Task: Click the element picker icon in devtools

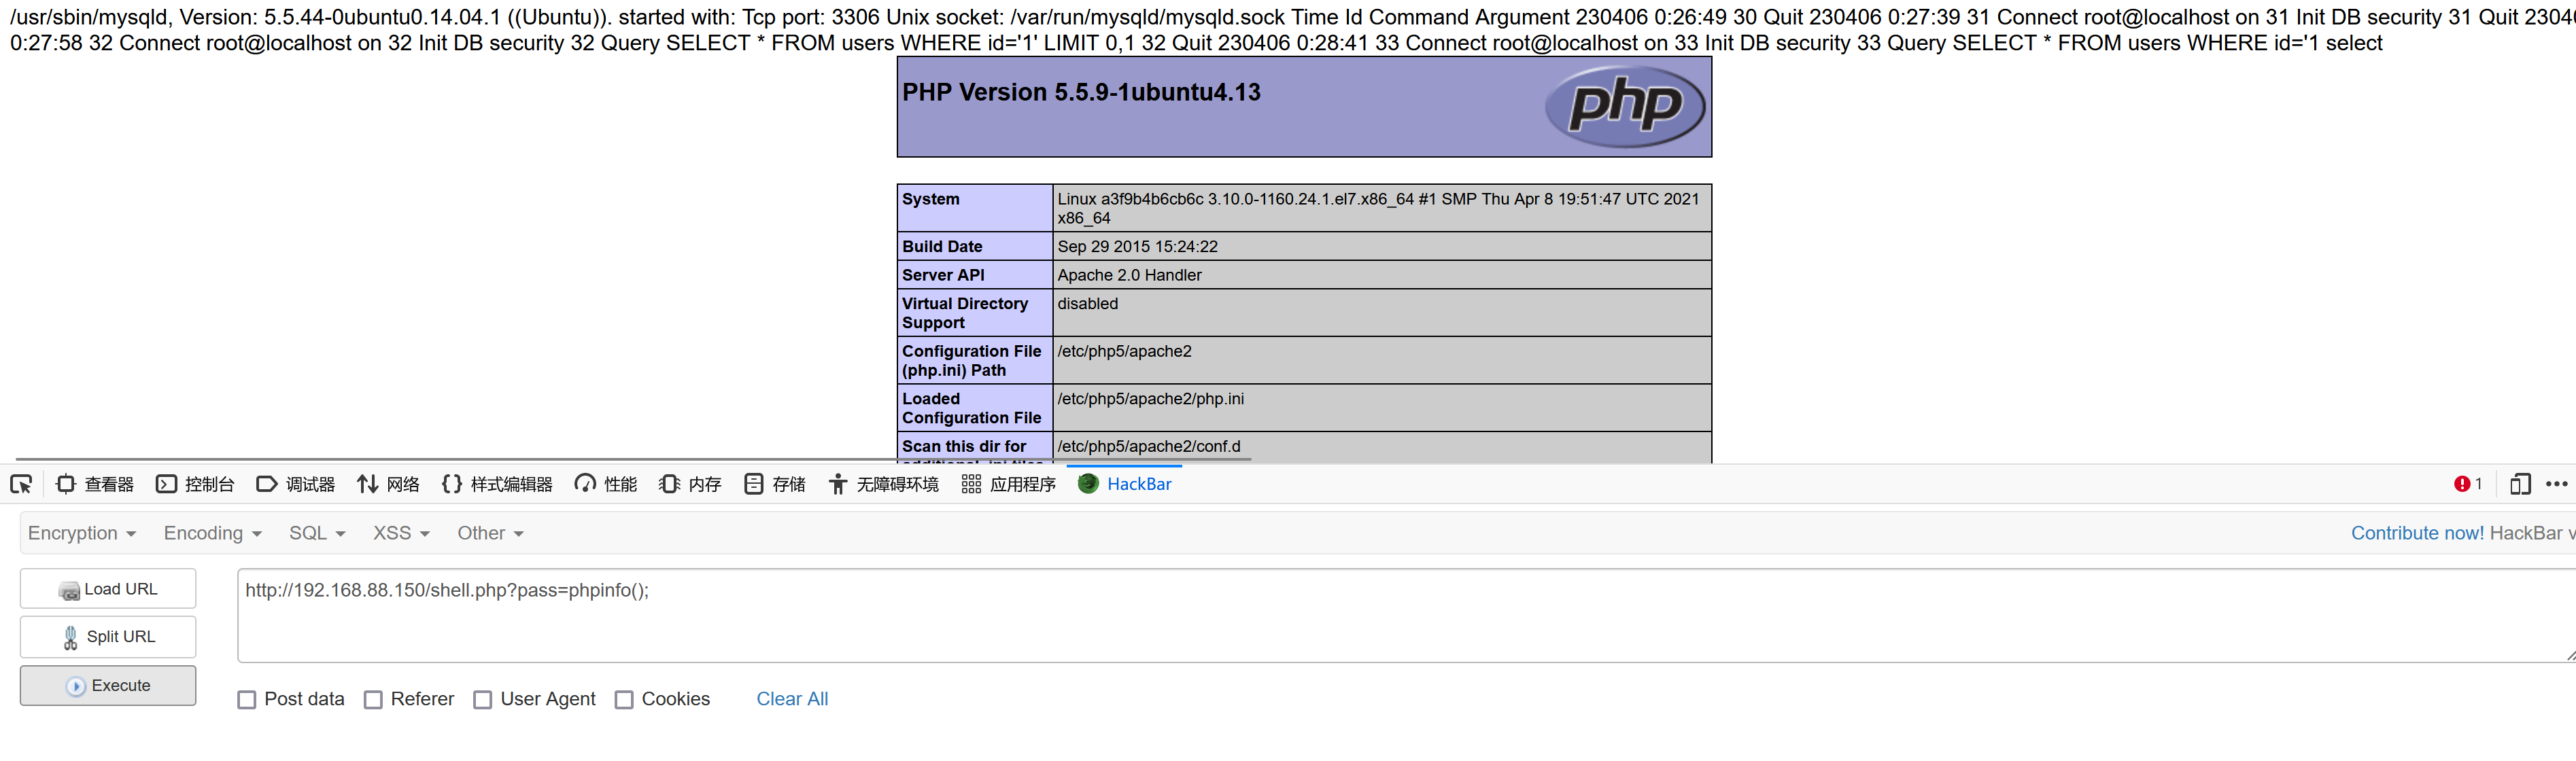Action: pos(21,485)
